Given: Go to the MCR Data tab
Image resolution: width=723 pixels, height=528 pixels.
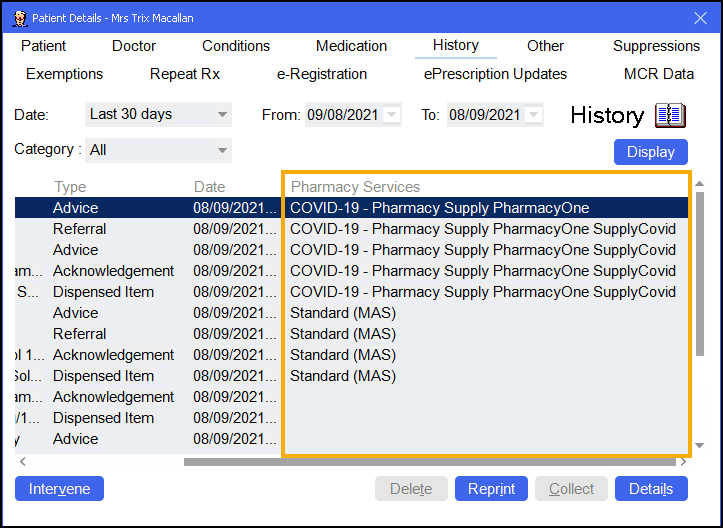Looking at the screenshot, I should click(658, 74).
